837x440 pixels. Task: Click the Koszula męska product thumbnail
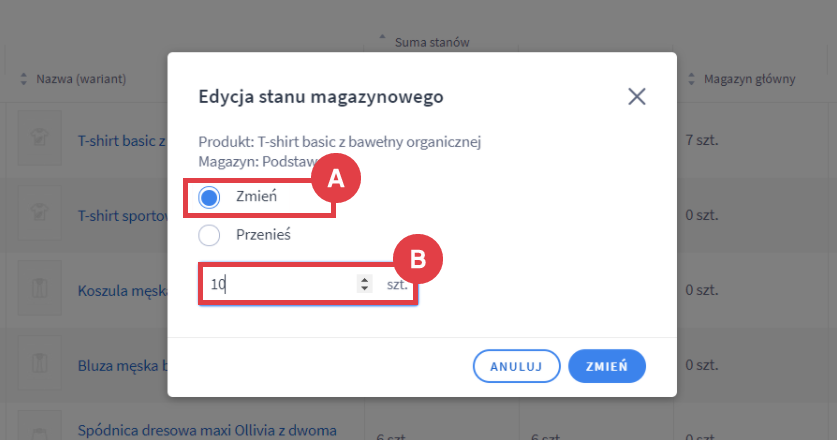tap(39, 290)
